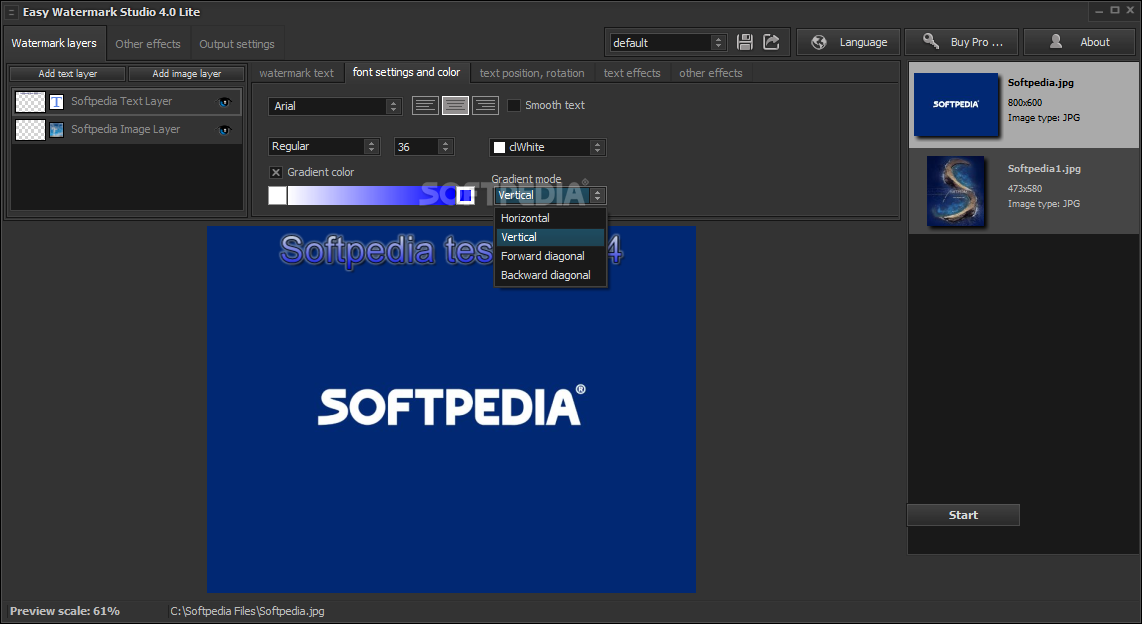The image size is (1142, 624).
Task: Select Softpedia.jpg thumbnail in file list
Action: (956, 105)
